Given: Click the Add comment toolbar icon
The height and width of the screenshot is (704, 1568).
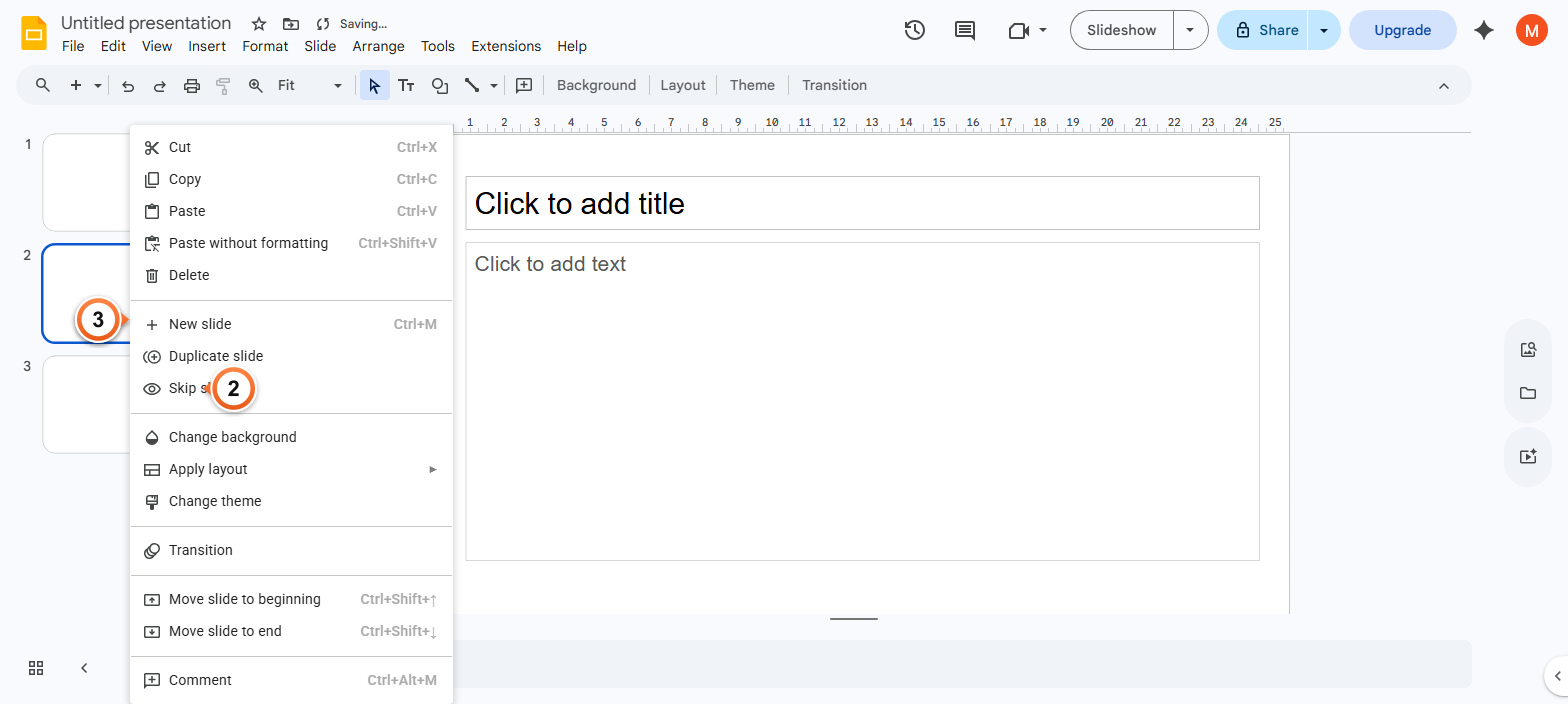Looking at the screenshot, I should pos(524,86).
